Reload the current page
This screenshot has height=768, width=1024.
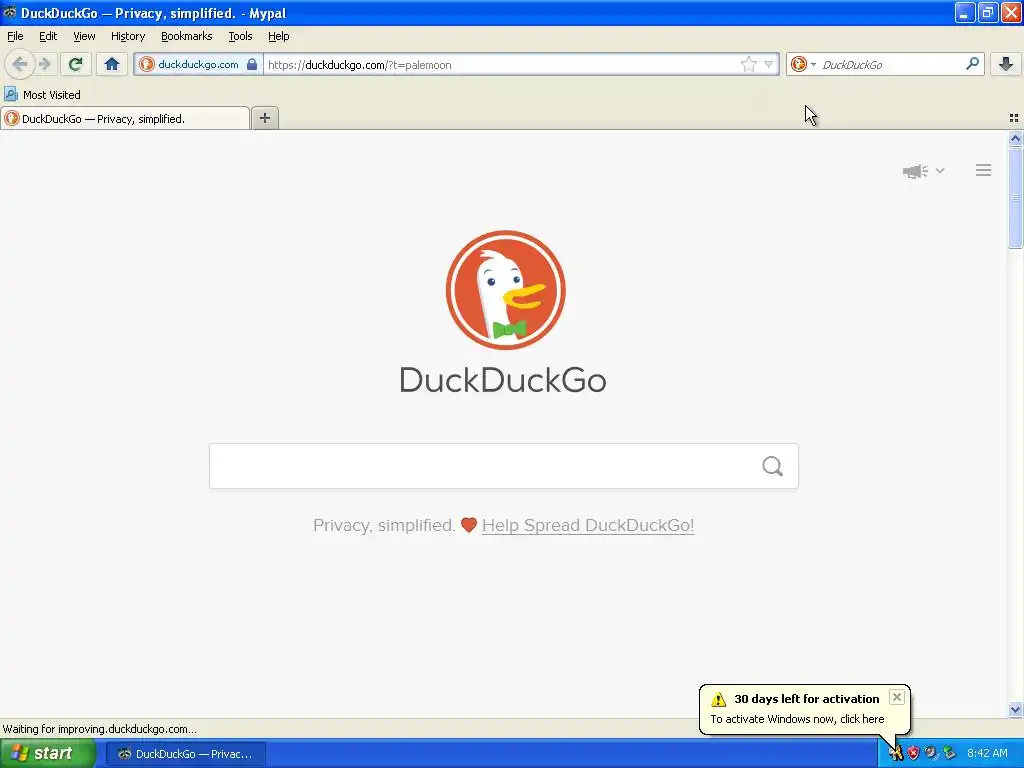75,64
